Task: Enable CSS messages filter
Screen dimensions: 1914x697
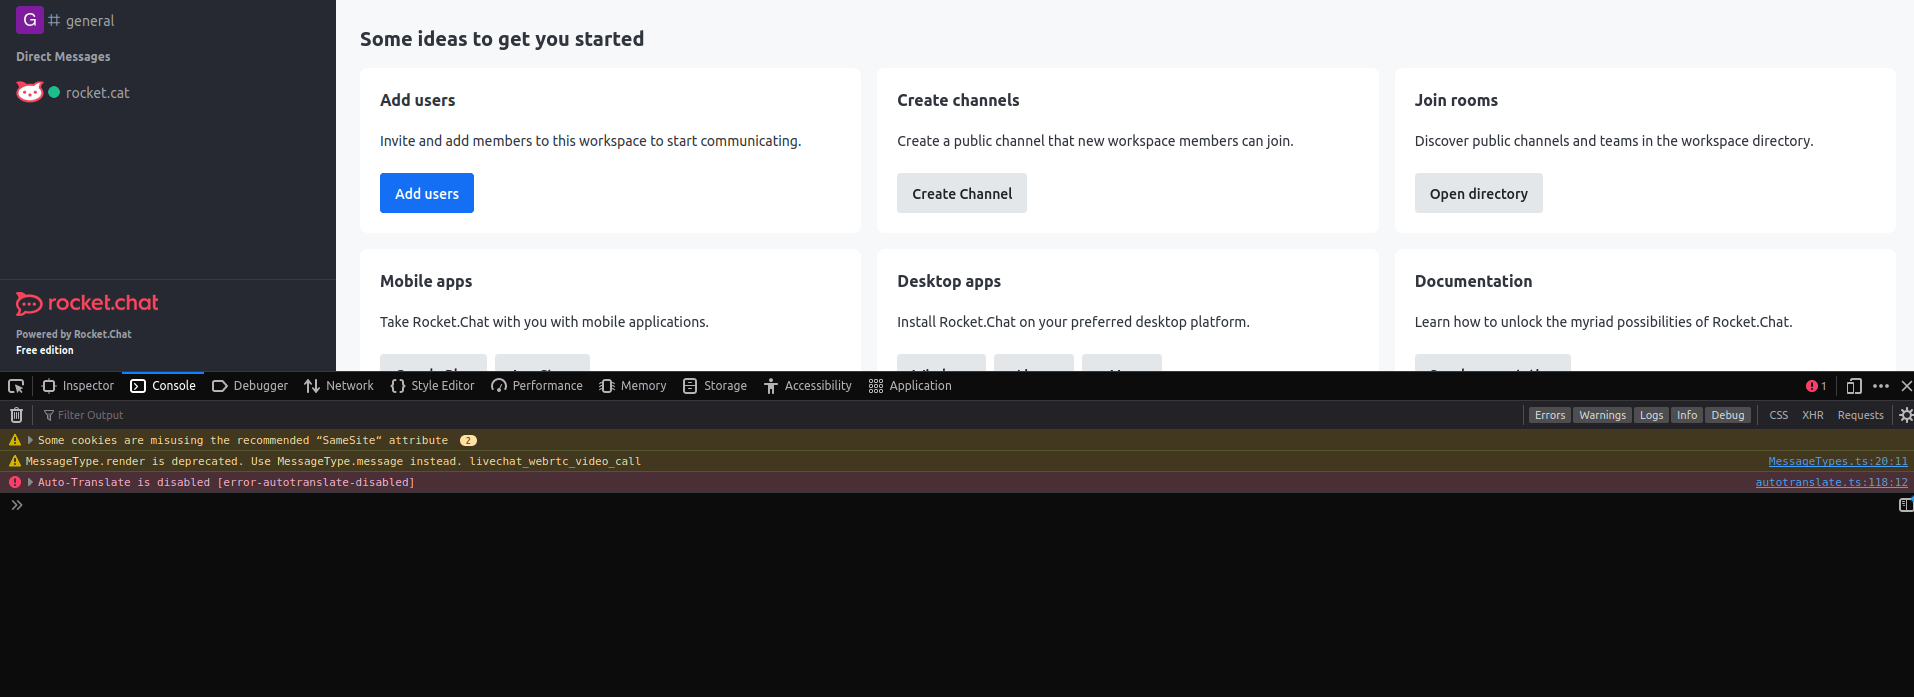Action: [1778, 415]
